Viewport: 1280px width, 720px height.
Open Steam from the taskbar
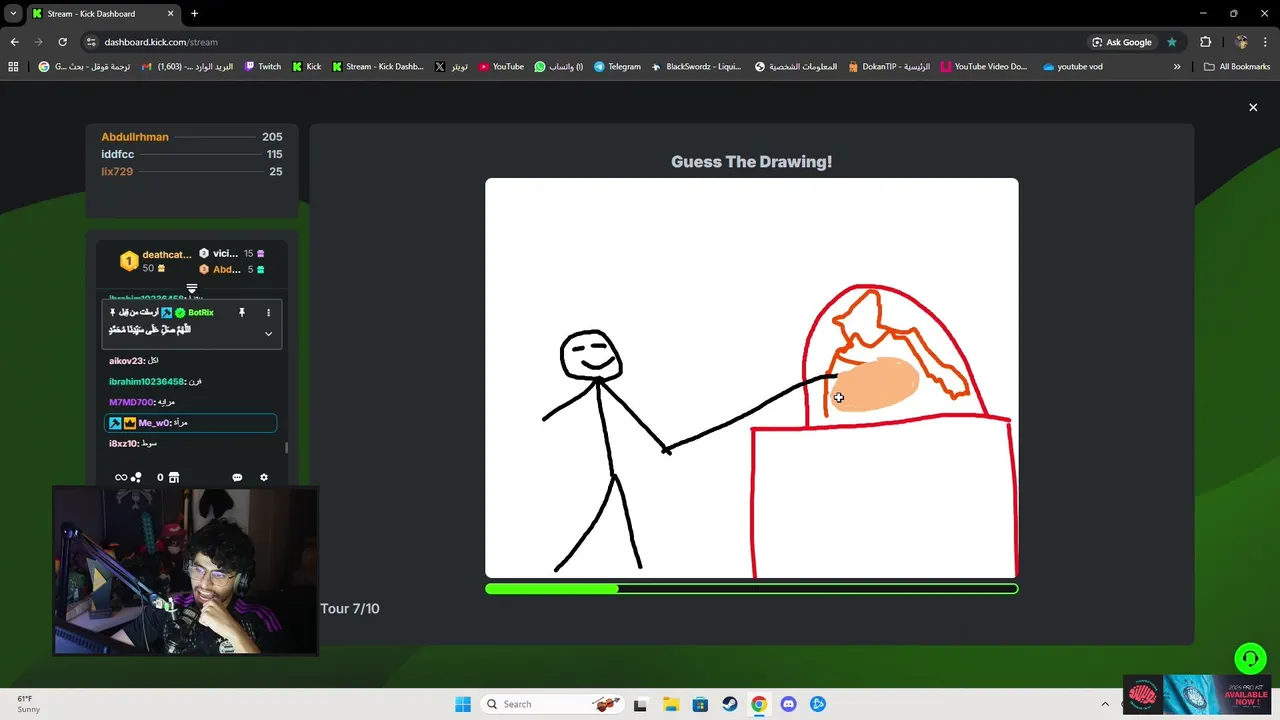[730, 704]
